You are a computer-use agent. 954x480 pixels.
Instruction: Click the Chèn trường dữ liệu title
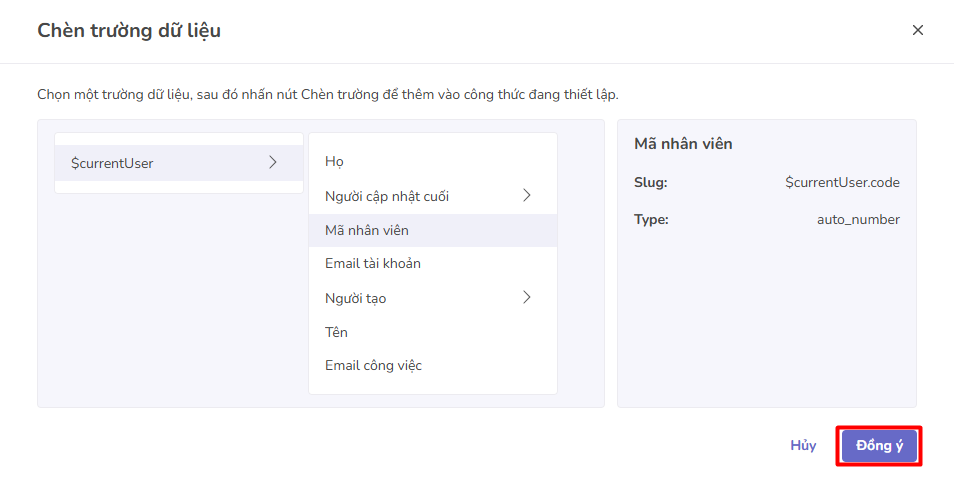coord(129,31)
